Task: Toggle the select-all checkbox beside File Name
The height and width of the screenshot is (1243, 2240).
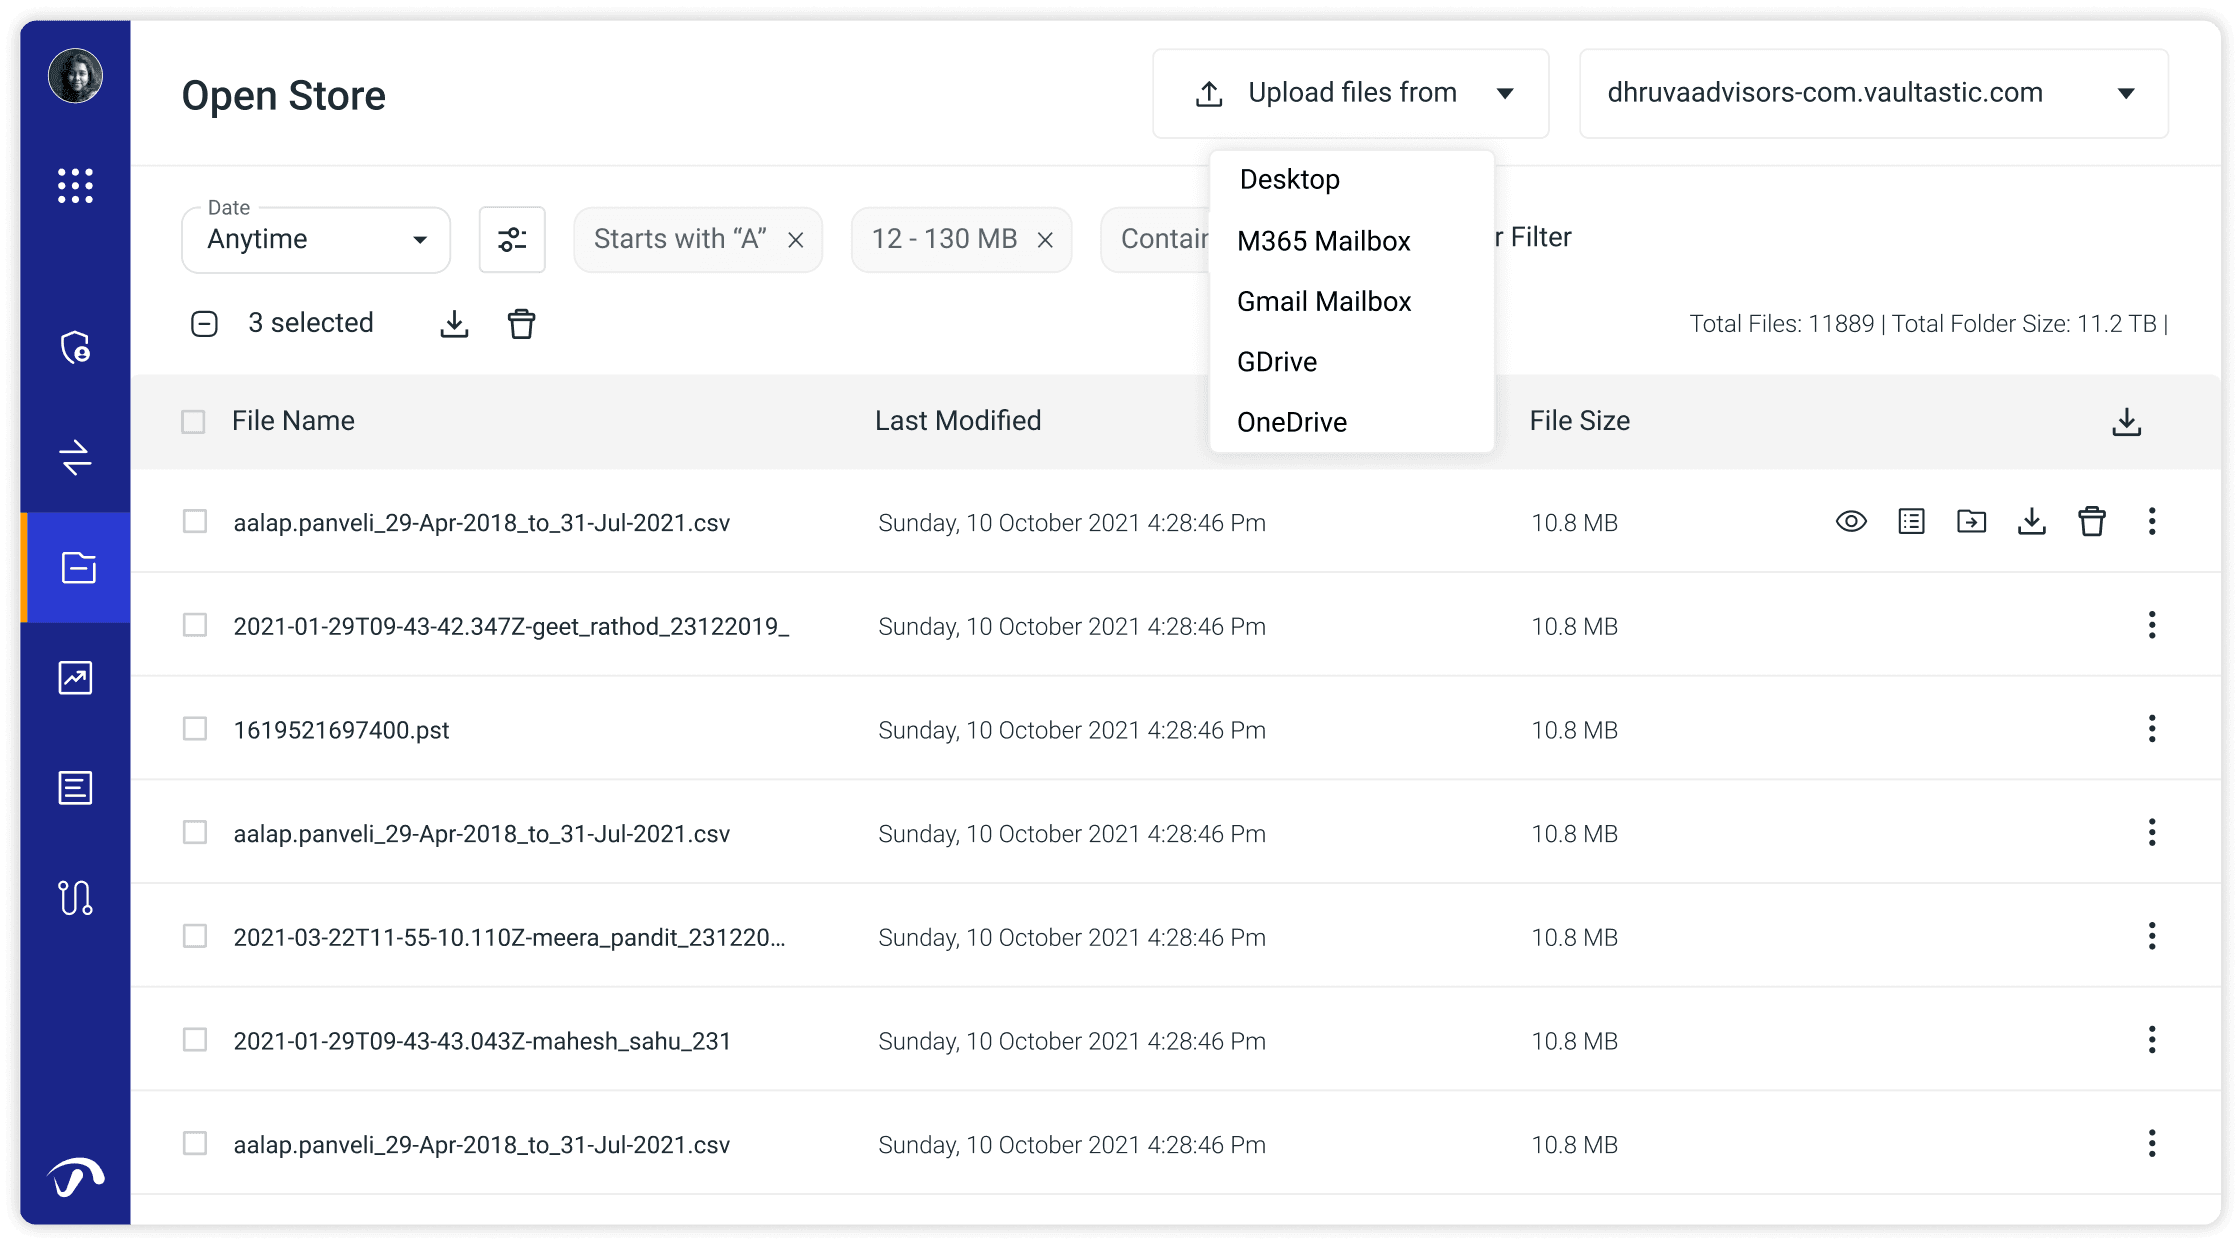Action: [193, 421]
